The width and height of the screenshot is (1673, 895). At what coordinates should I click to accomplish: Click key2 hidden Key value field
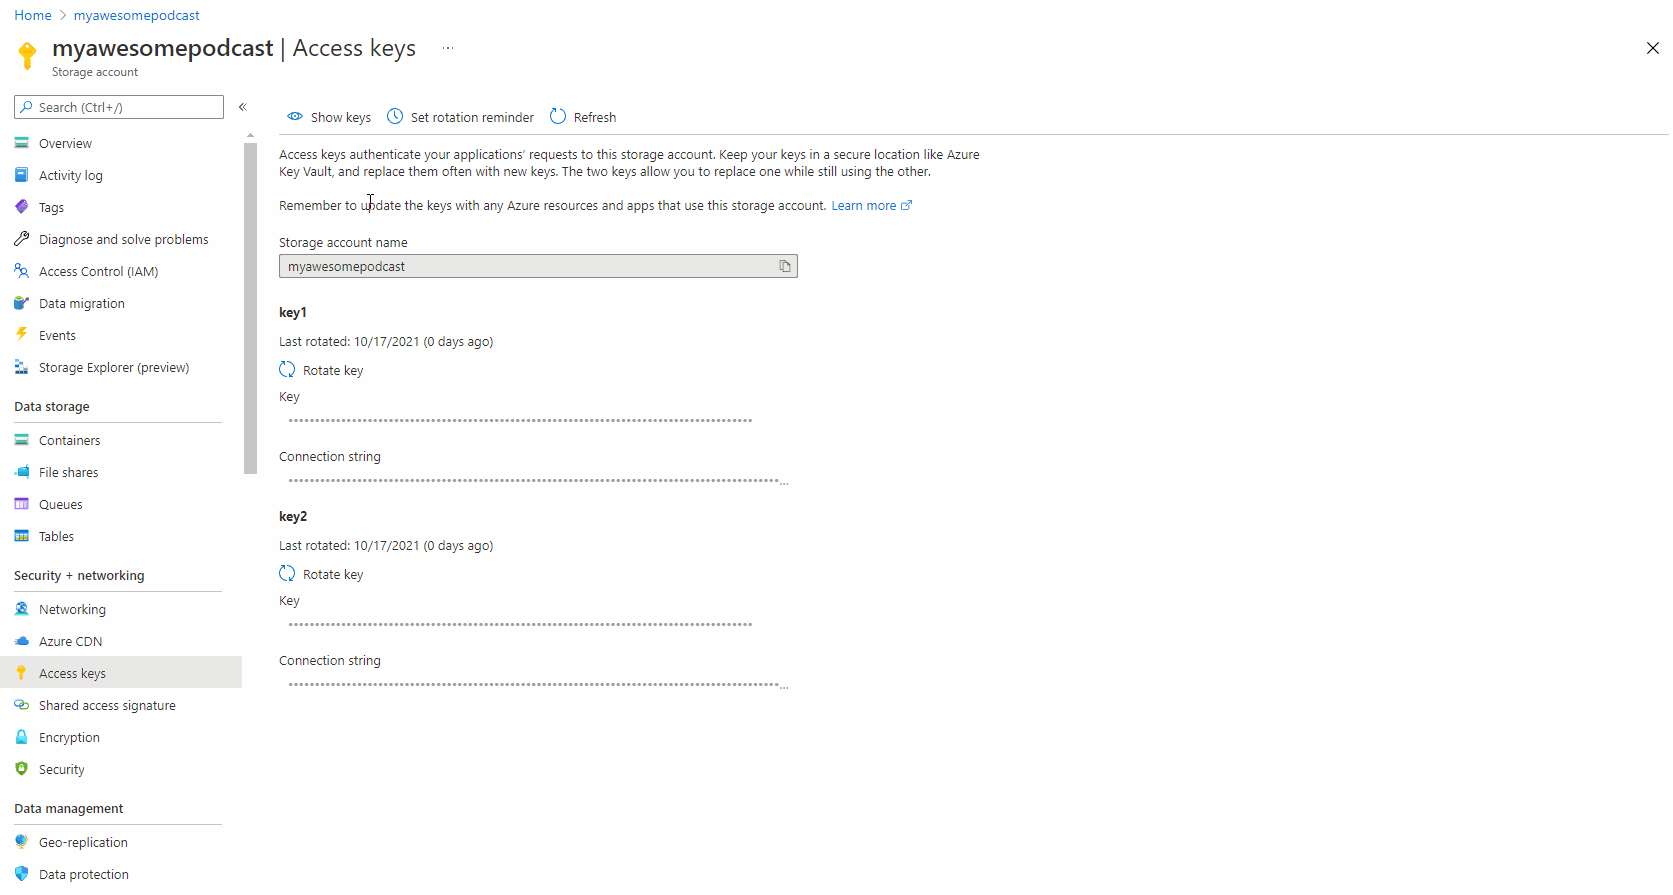[520, 625]
